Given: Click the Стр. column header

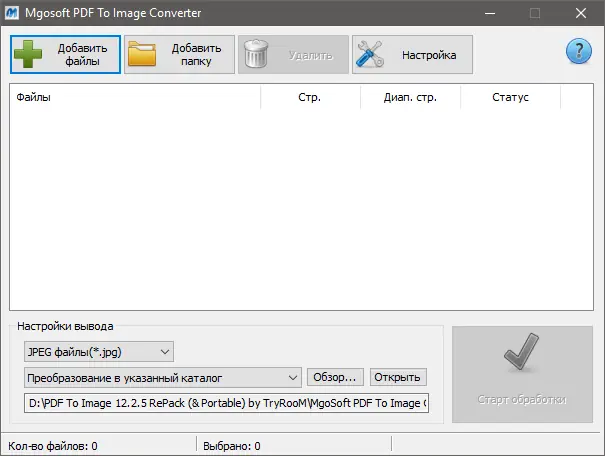Looking at the screenshot, I should 310,97.
